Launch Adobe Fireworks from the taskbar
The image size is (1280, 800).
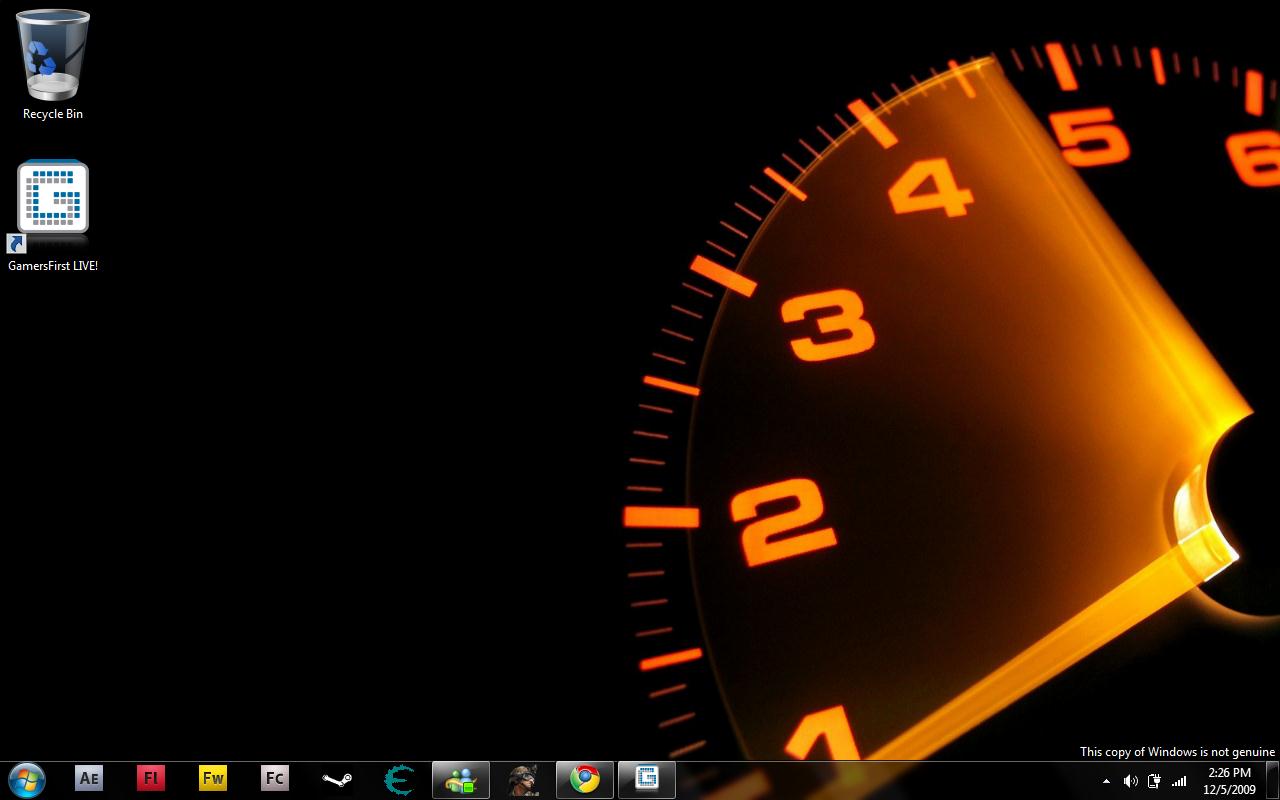point(213,779)
